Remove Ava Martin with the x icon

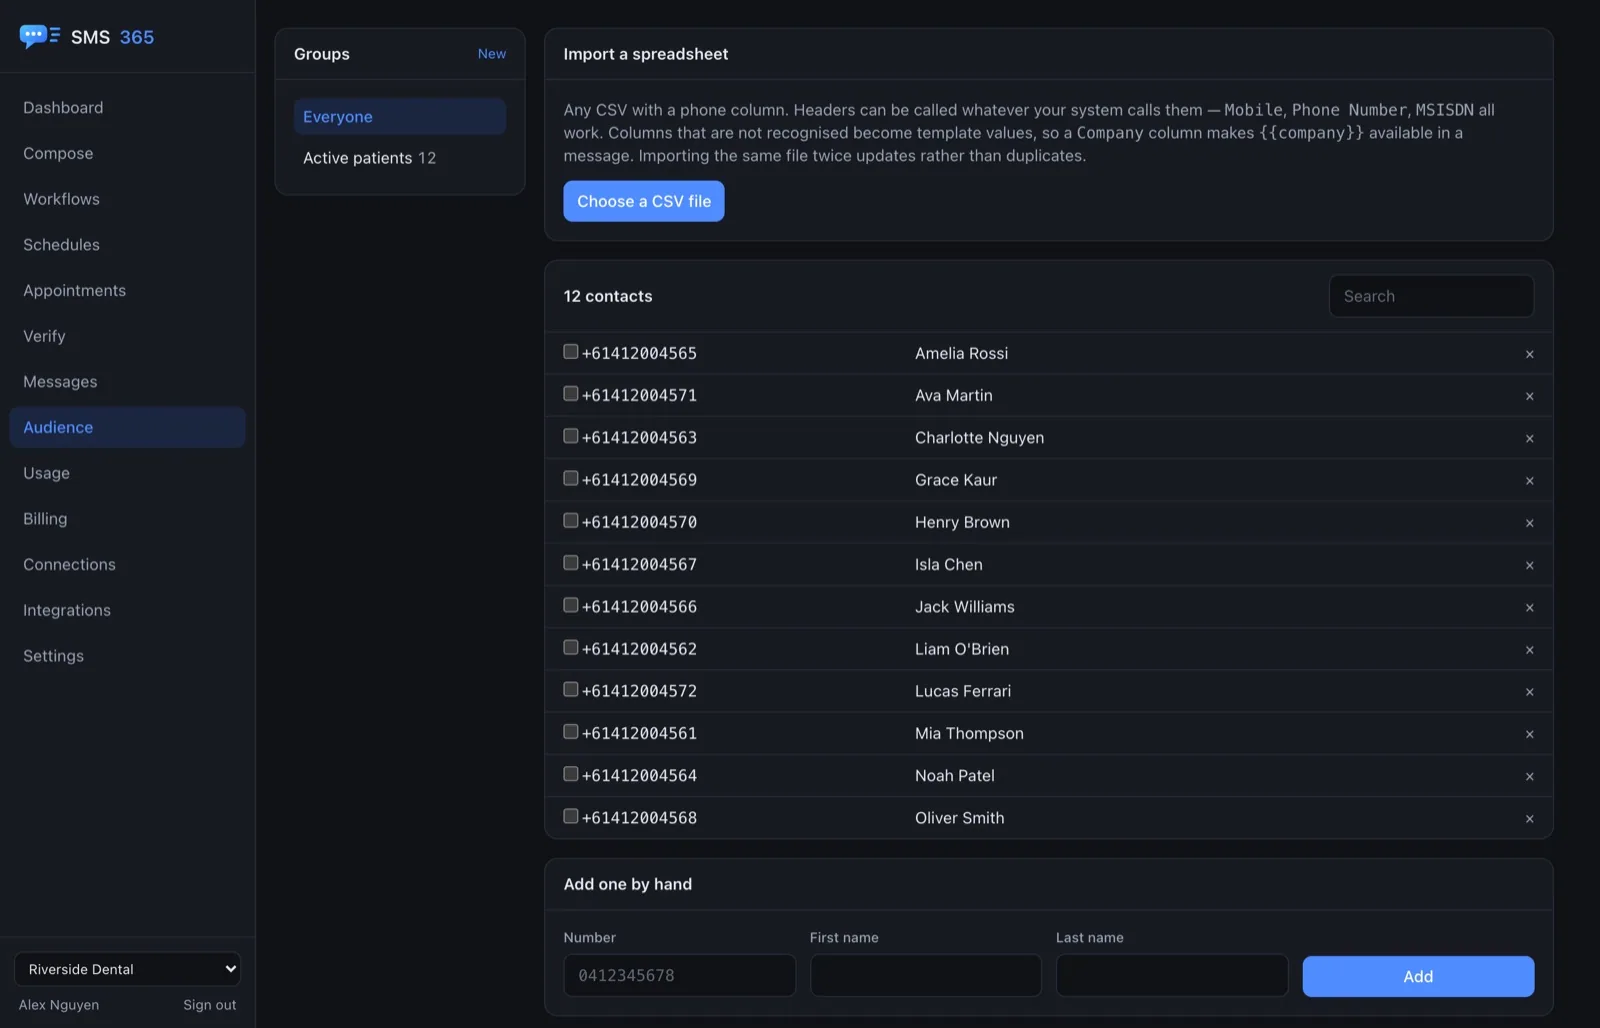point(1529,396)
